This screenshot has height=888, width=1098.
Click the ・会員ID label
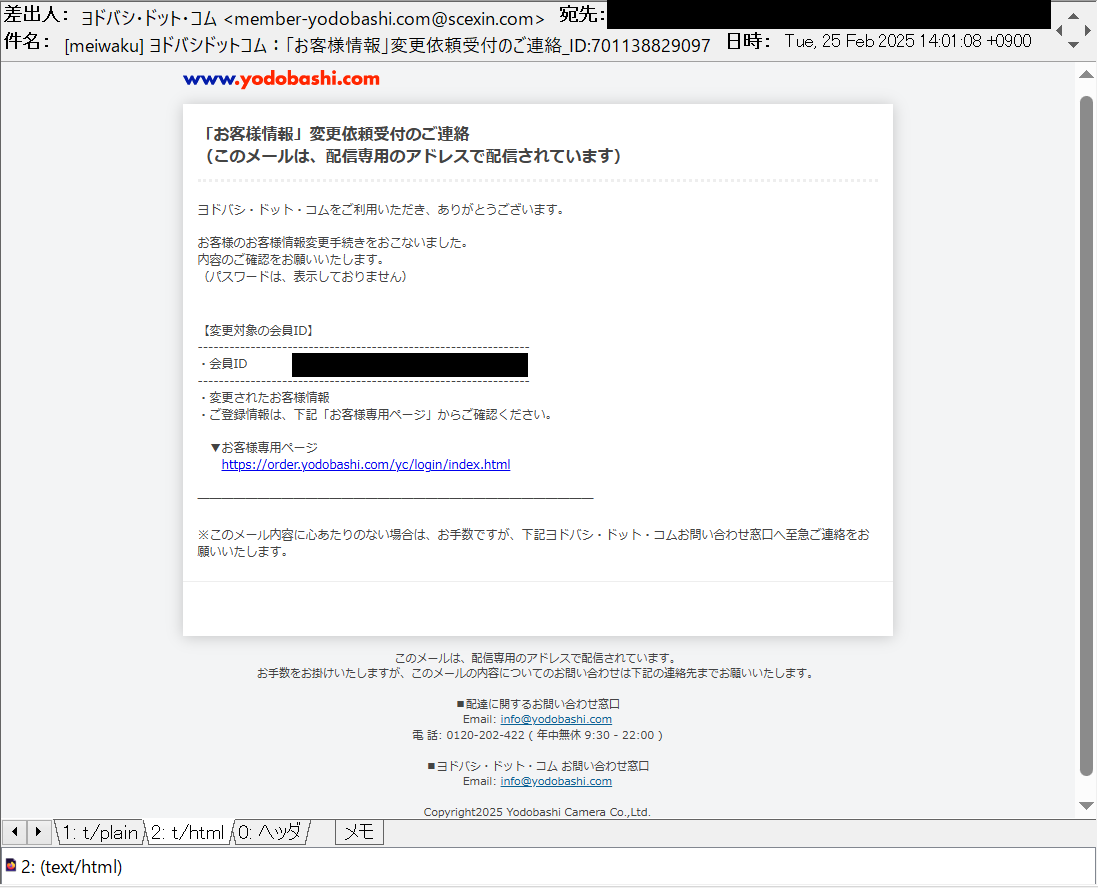click(x=223, y=364)
